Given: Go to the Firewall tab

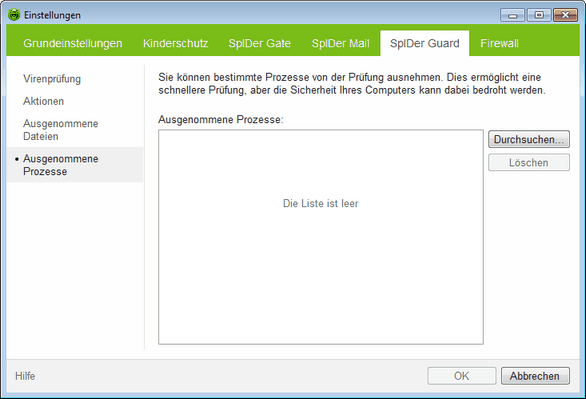Looking at the screenshot, I should pyautogui.click(x=499, y=43).
